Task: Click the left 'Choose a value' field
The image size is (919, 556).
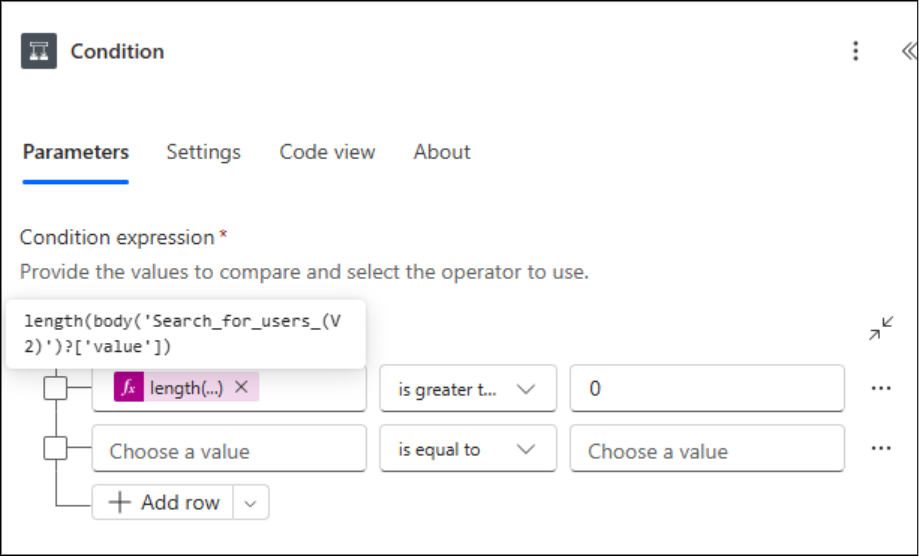Action: (x=229, y=450)
